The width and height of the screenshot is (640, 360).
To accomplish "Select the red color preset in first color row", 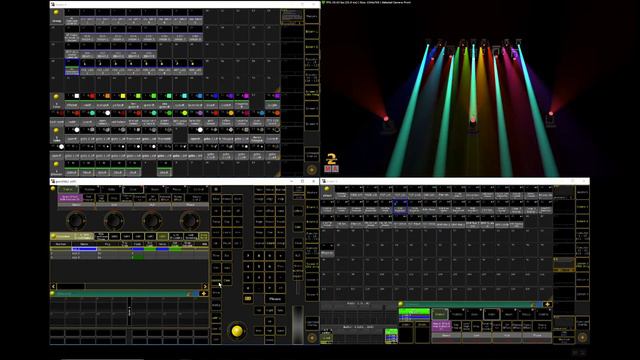I will (88, 100).
